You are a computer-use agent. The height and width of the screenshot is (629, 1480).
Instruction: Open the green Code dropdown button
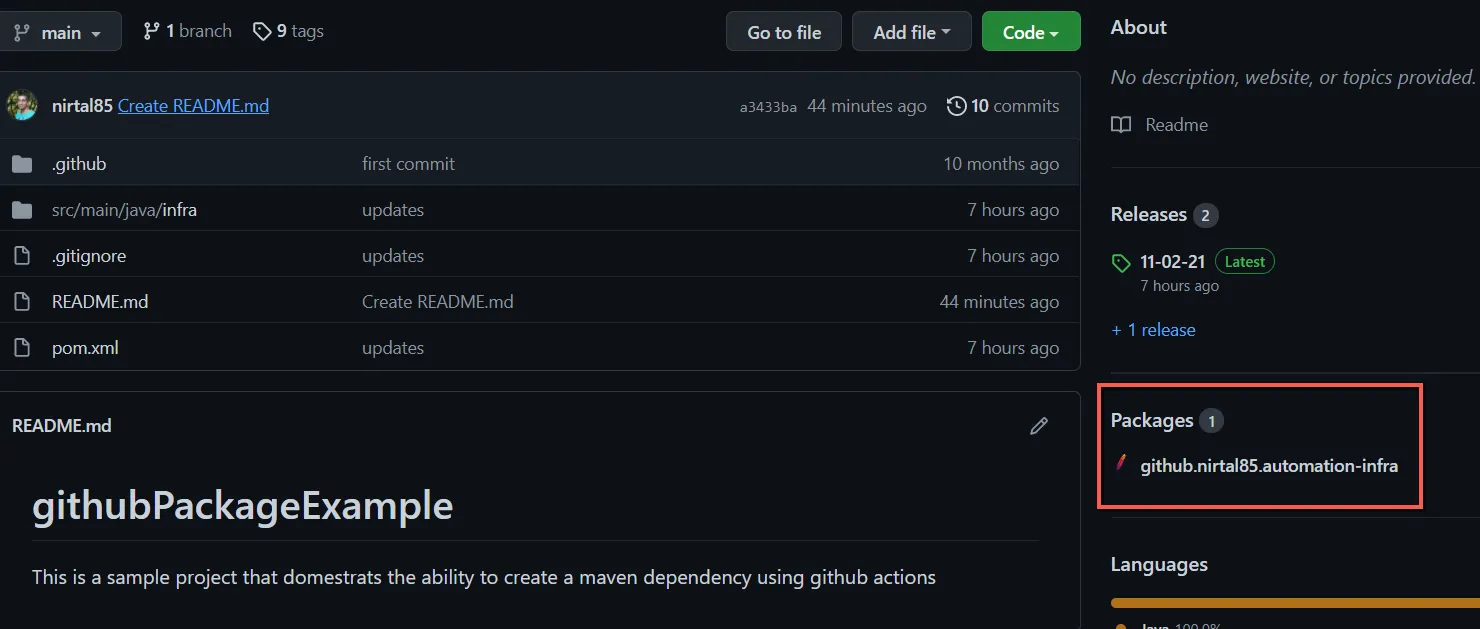coord(1031,32)
